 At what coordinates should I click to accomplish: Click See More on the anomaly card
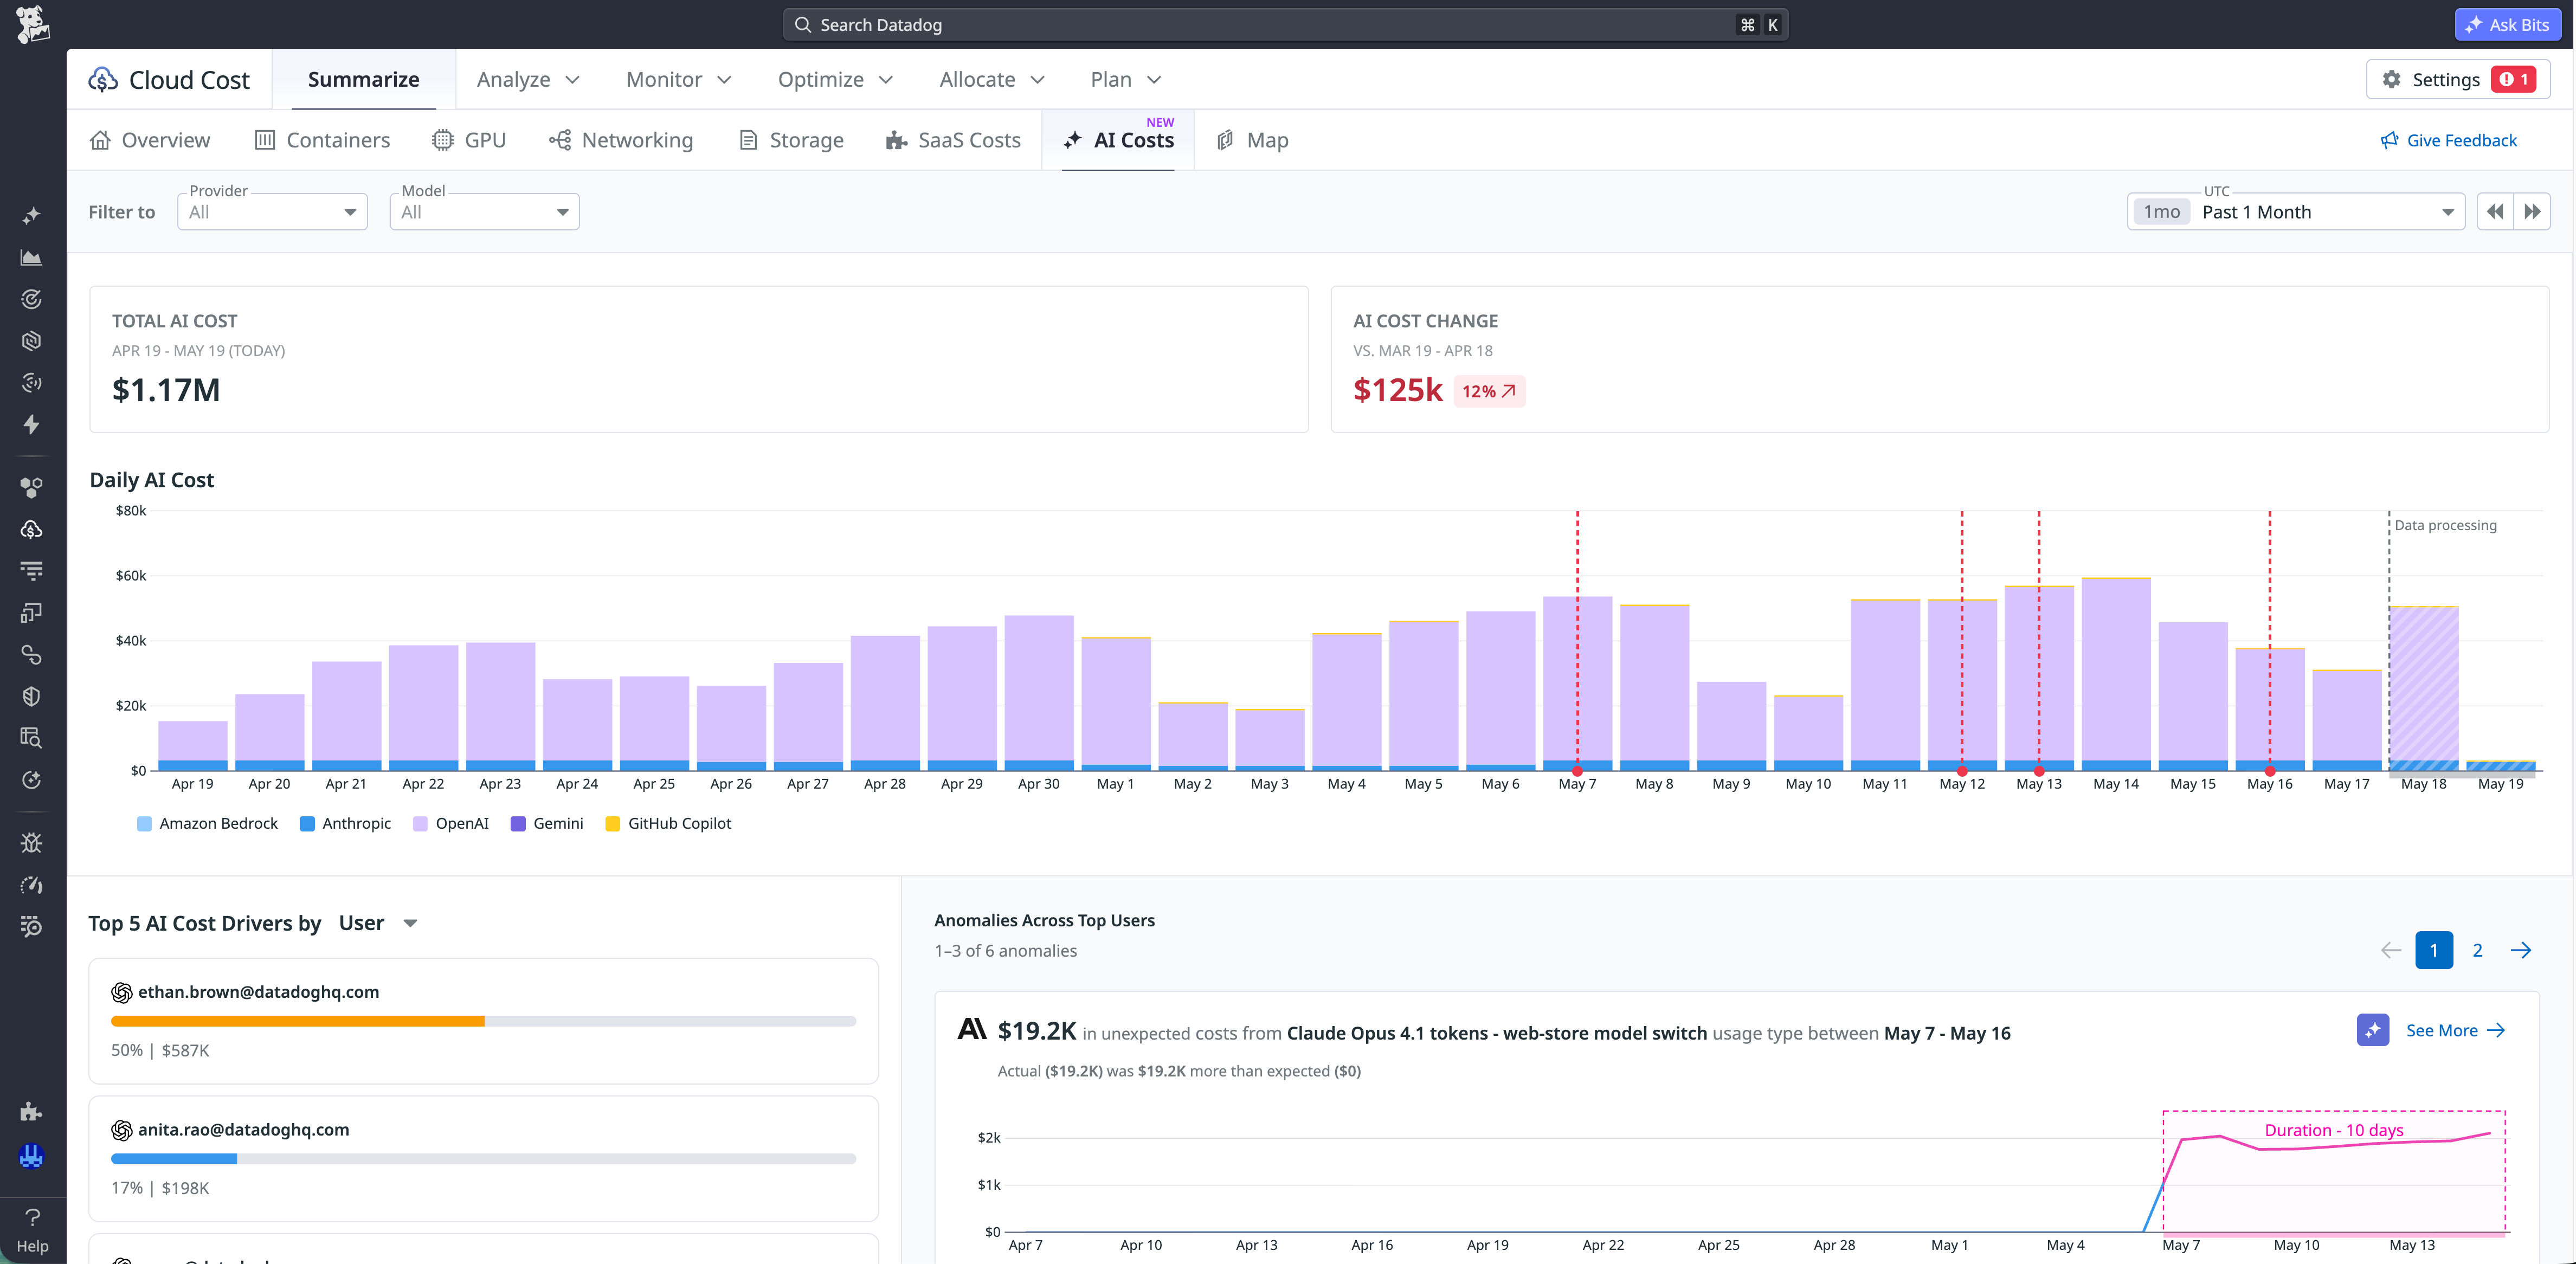2455,1030
